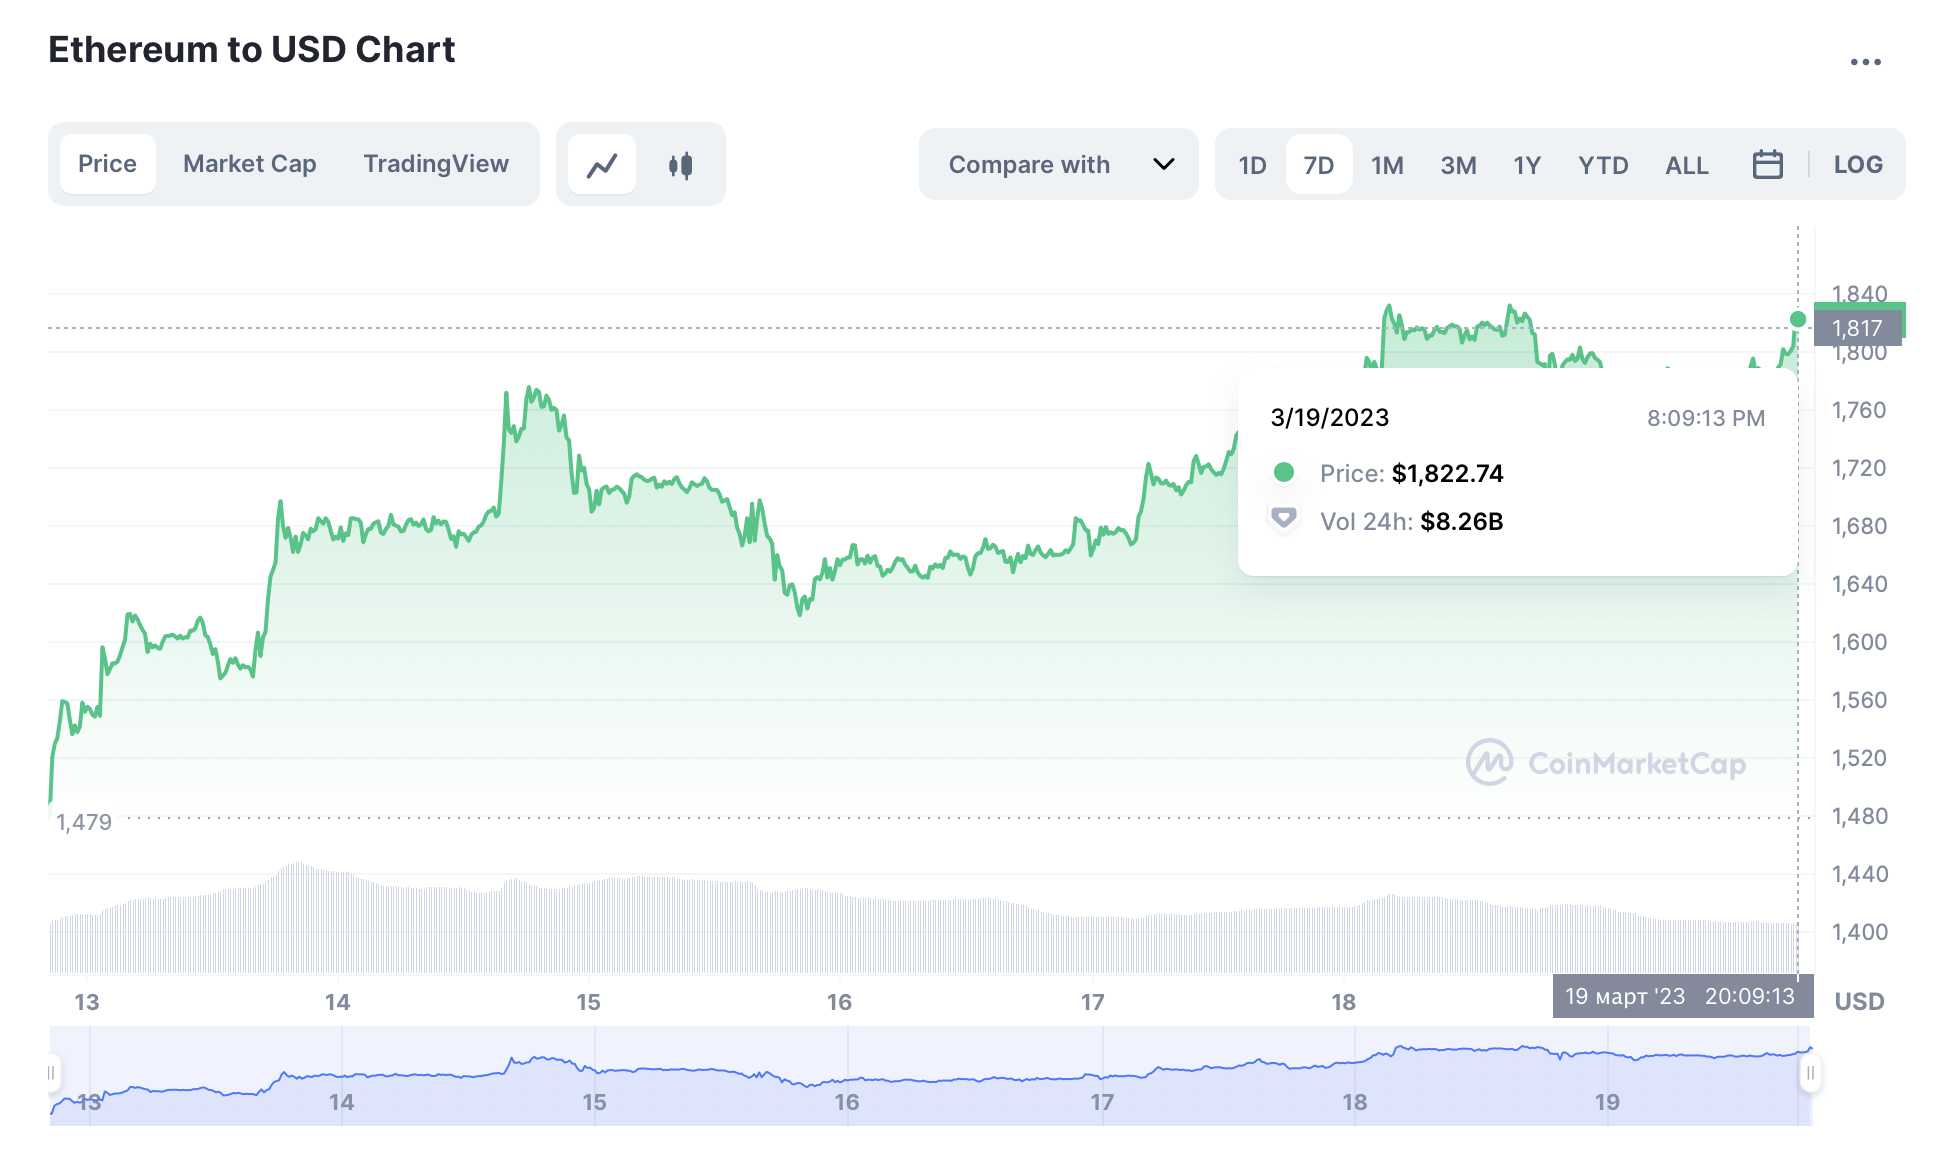This screenshot has width=1952, height=1150.
Task: Select the 3M time range
Action: tap(1457, 165)
